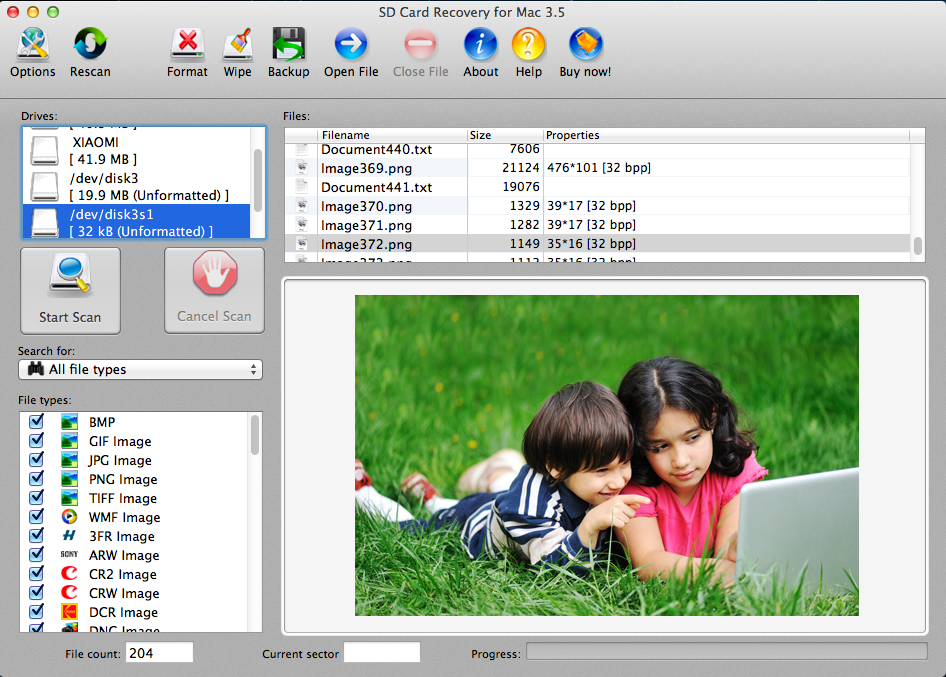Click the Wipe tool icon
The height and width of the screenshot is (677, 946).
[x=237, y=45]
